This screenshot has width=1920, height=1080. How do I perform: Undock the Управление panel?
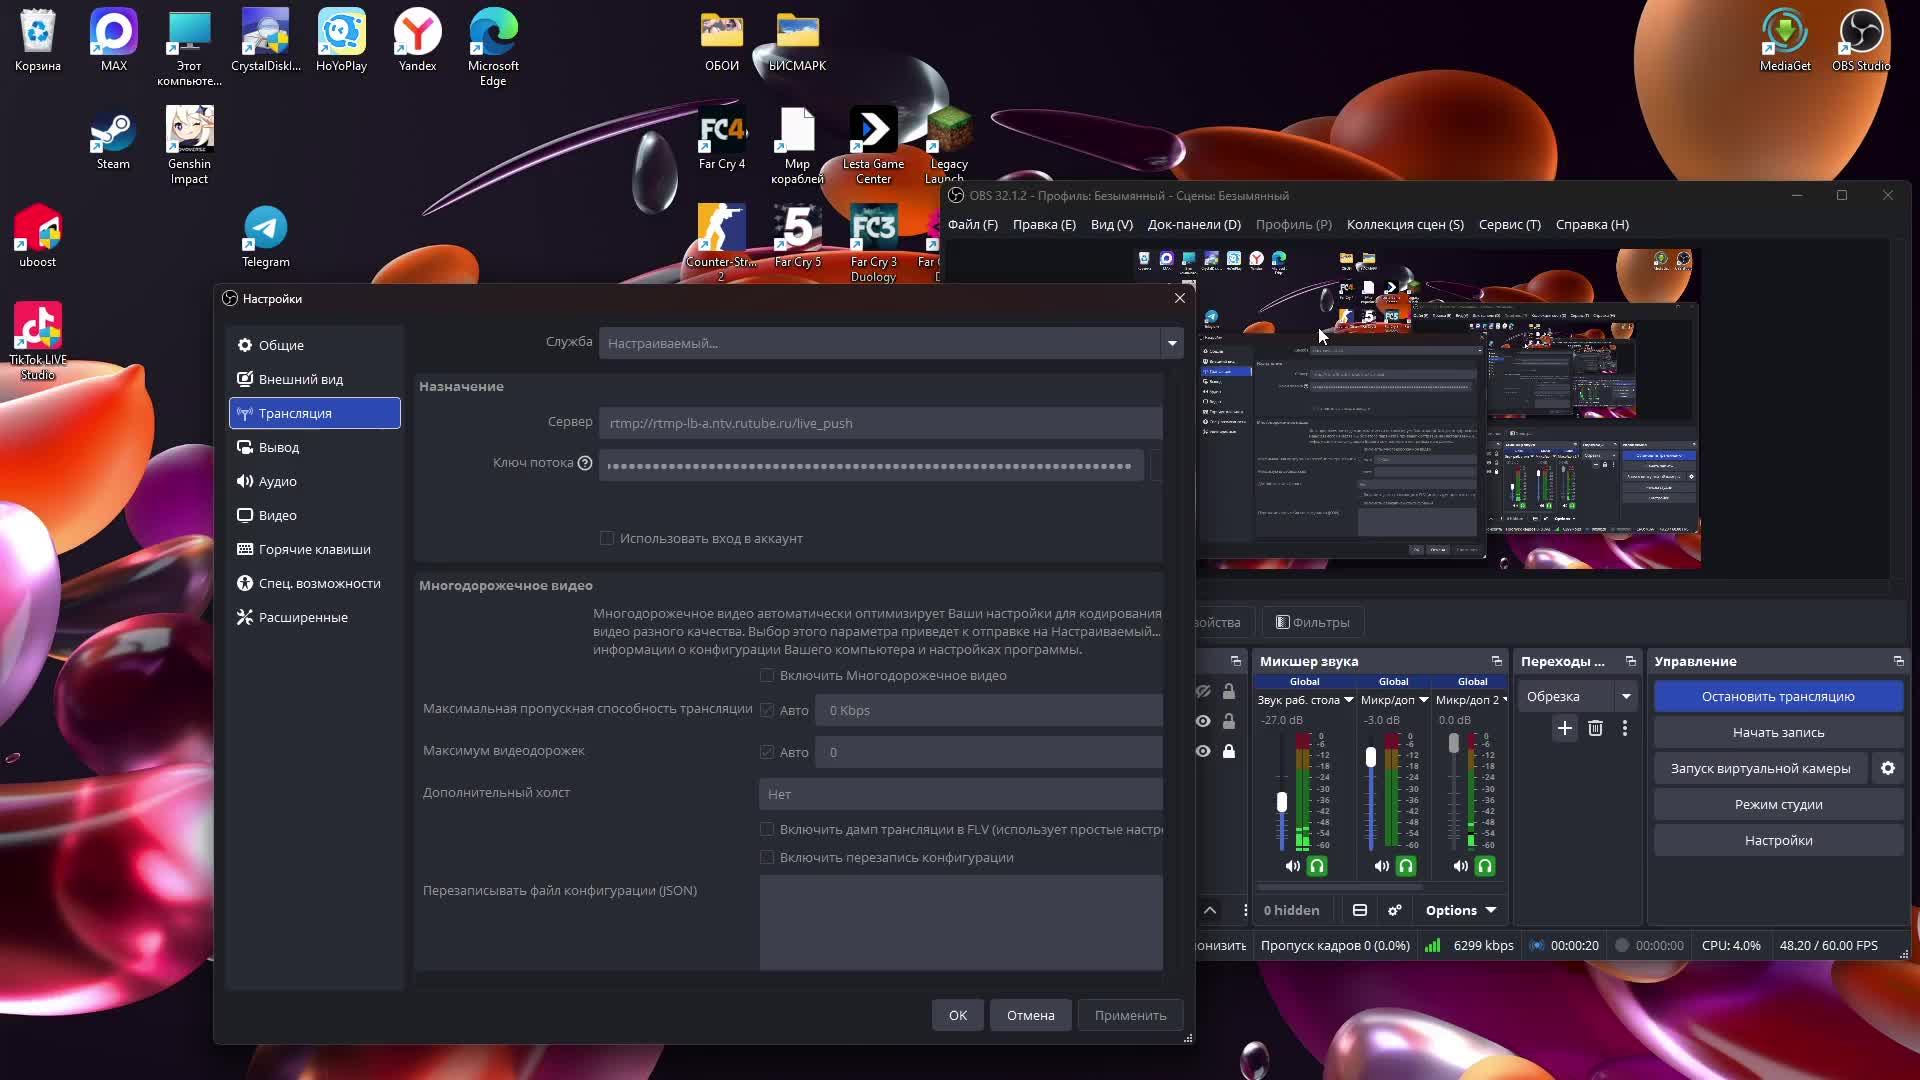1899,661
